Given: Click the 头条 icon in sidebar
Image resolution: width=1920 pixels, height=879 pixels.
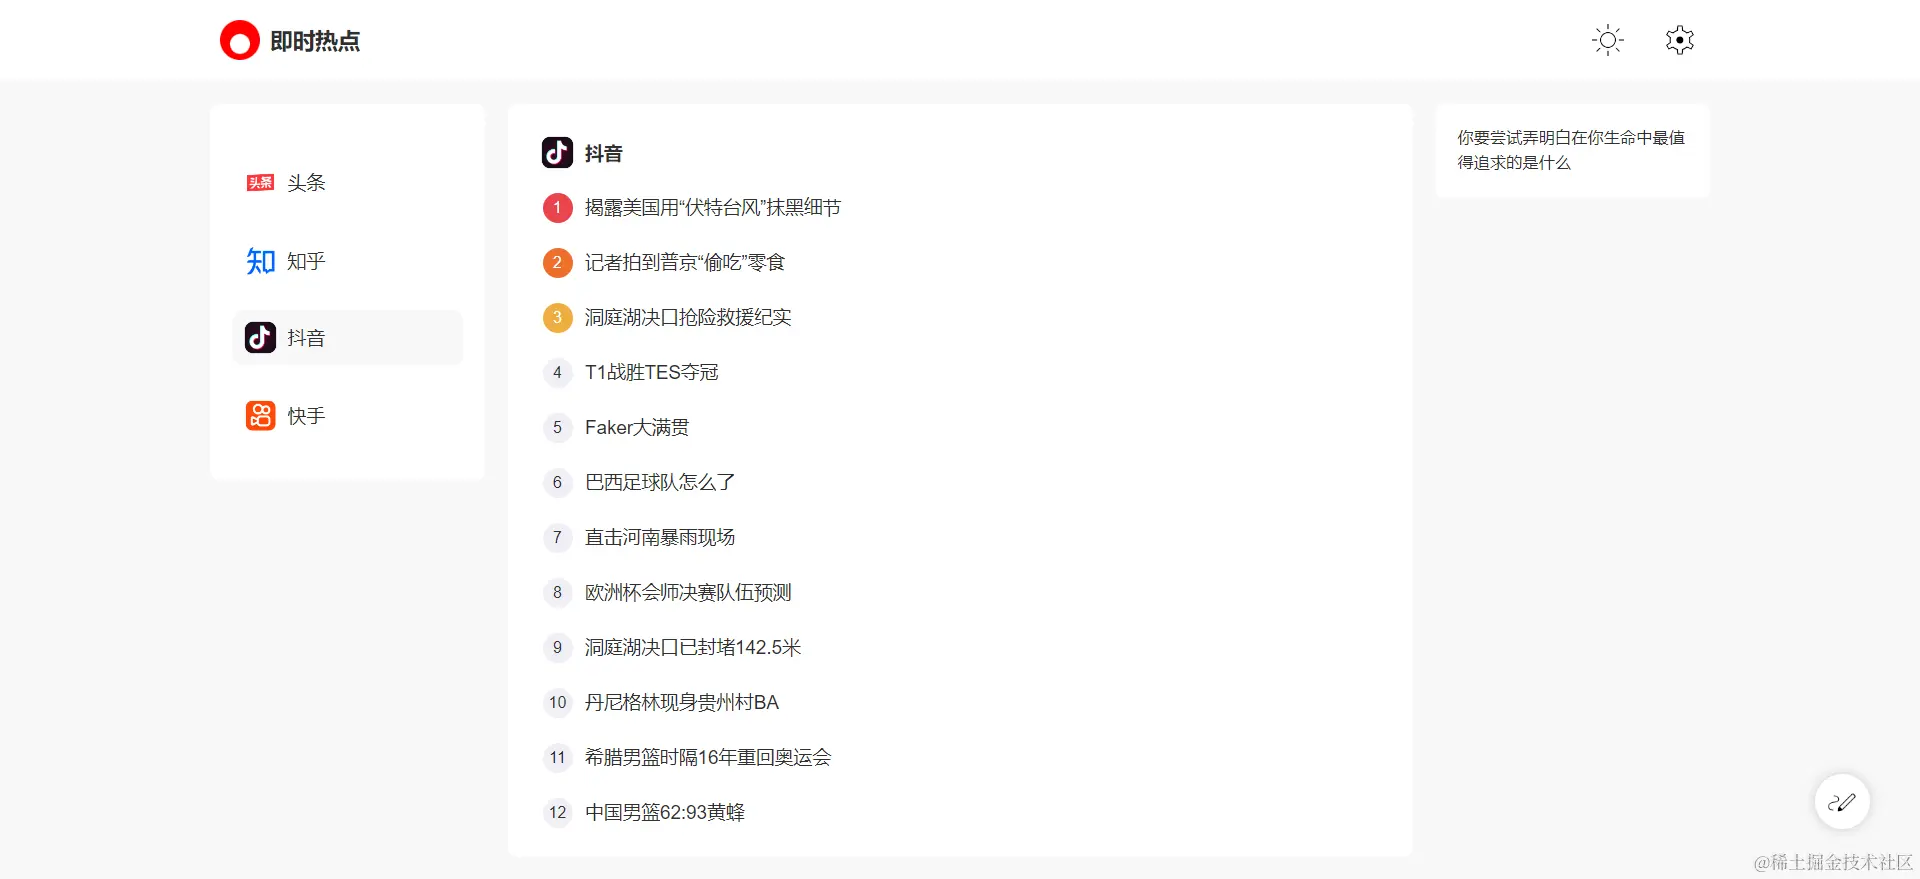Looking at the screenshot, I should pyautogui.click(x=260, y=183).
